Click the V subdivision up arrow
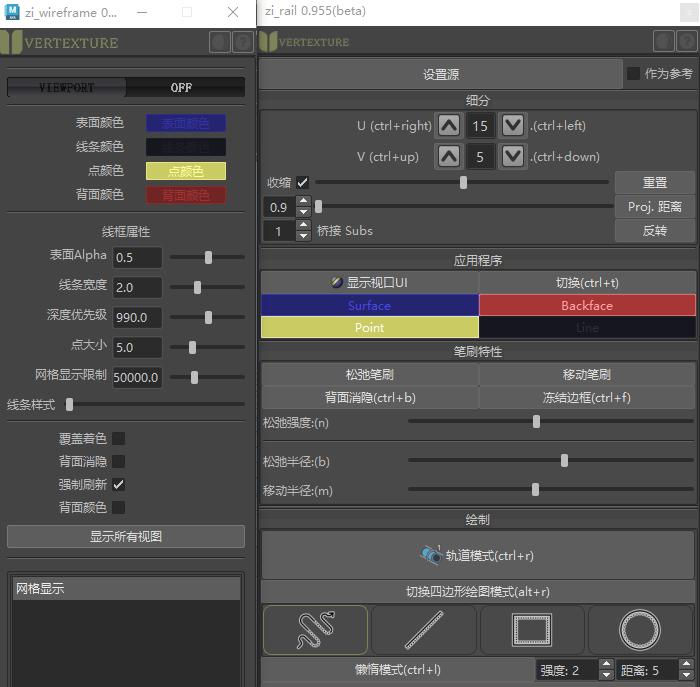Viewport: 700px width, 687px height. point(449,157)
